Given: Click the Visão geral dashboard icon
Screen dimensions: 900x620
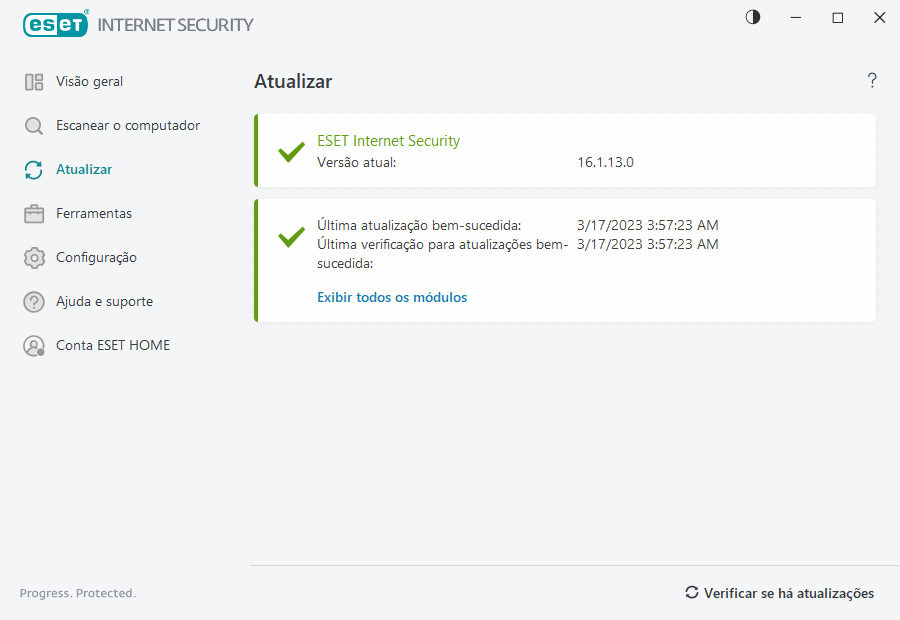Looking at the screenshot, I should (34, 82).
